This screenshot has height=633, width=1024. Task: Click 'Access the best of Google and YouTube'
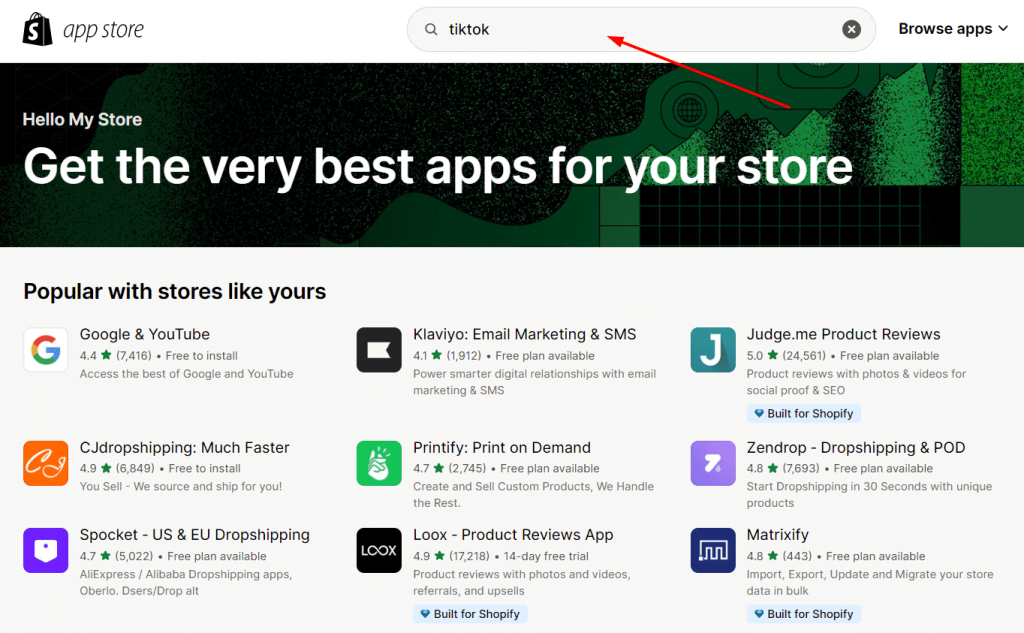187,374
